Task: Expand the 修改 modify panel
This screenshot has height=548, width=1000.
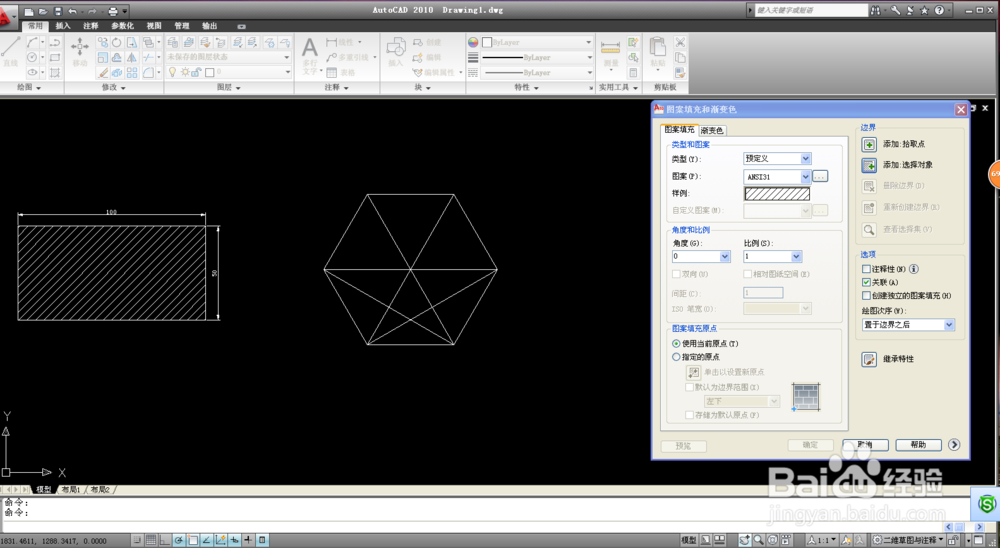Action: [x=114, y=87]
